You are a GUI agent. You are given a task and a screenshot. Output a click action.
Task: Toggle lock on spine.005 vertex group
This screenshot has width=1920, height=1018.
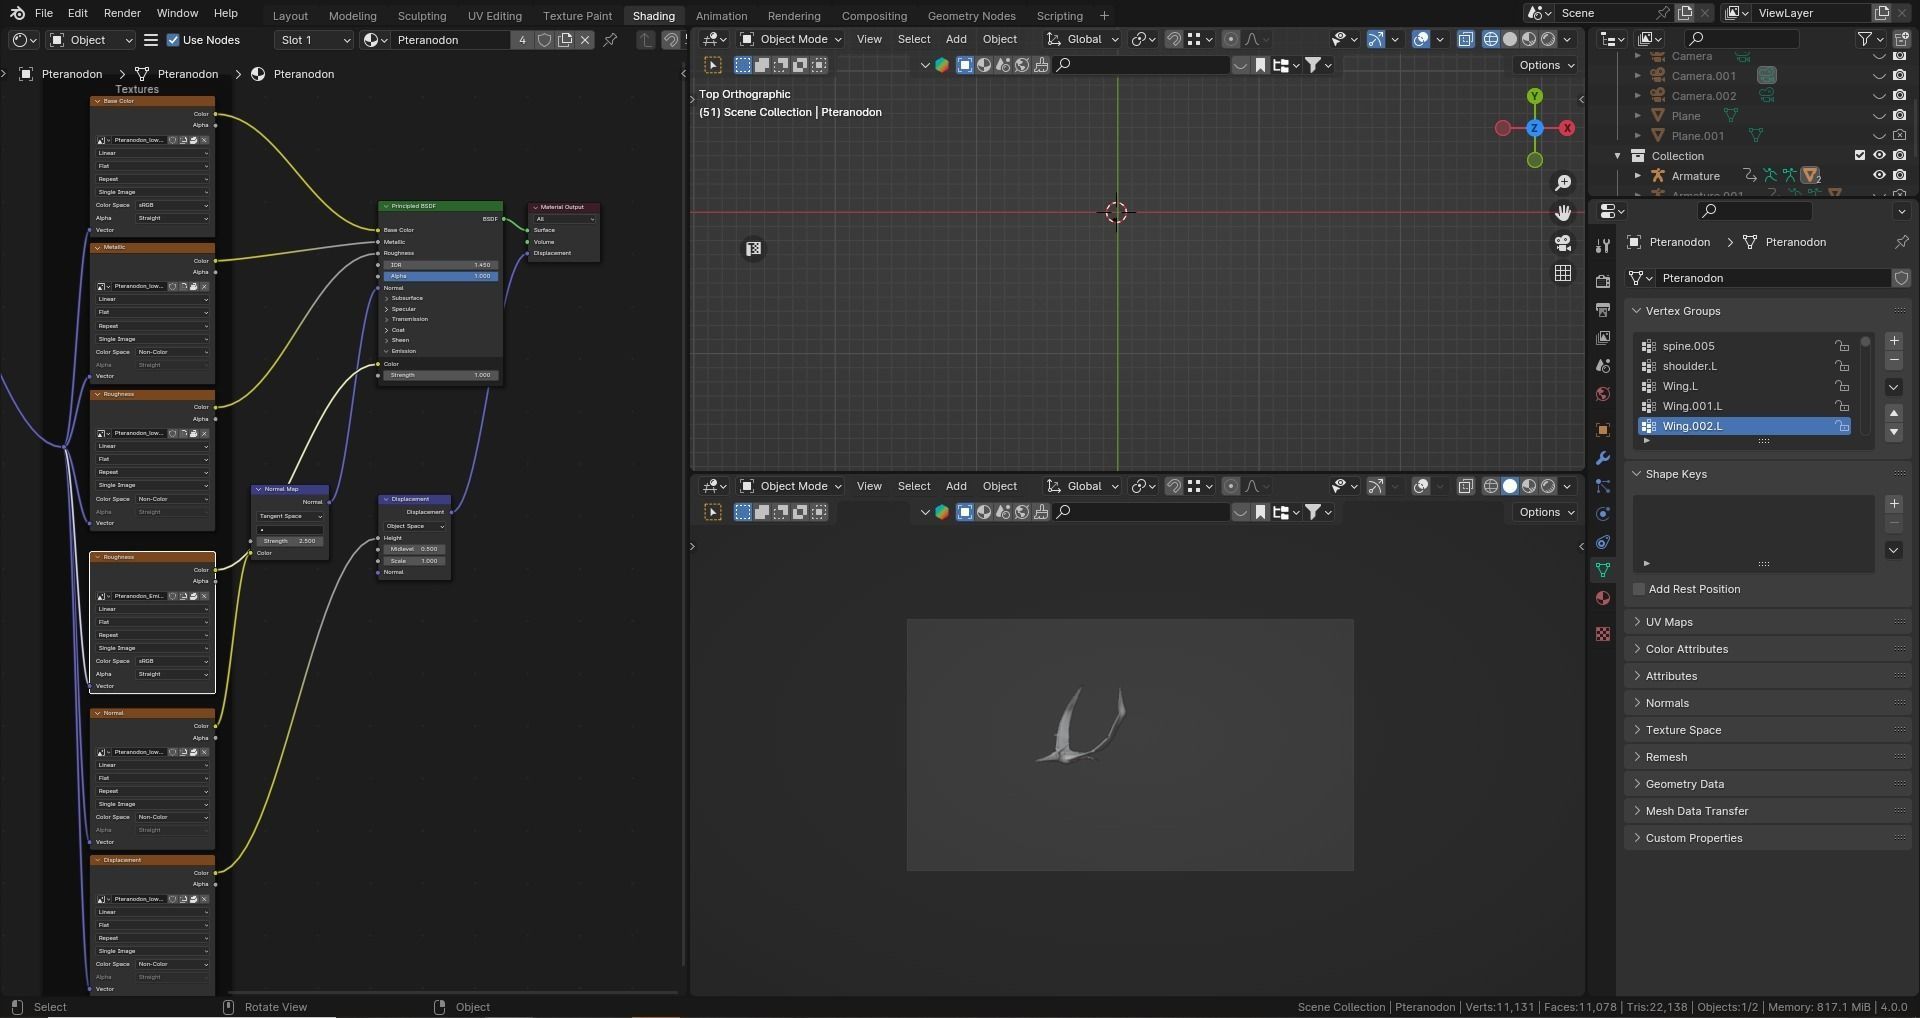[x=1841, y=346]
